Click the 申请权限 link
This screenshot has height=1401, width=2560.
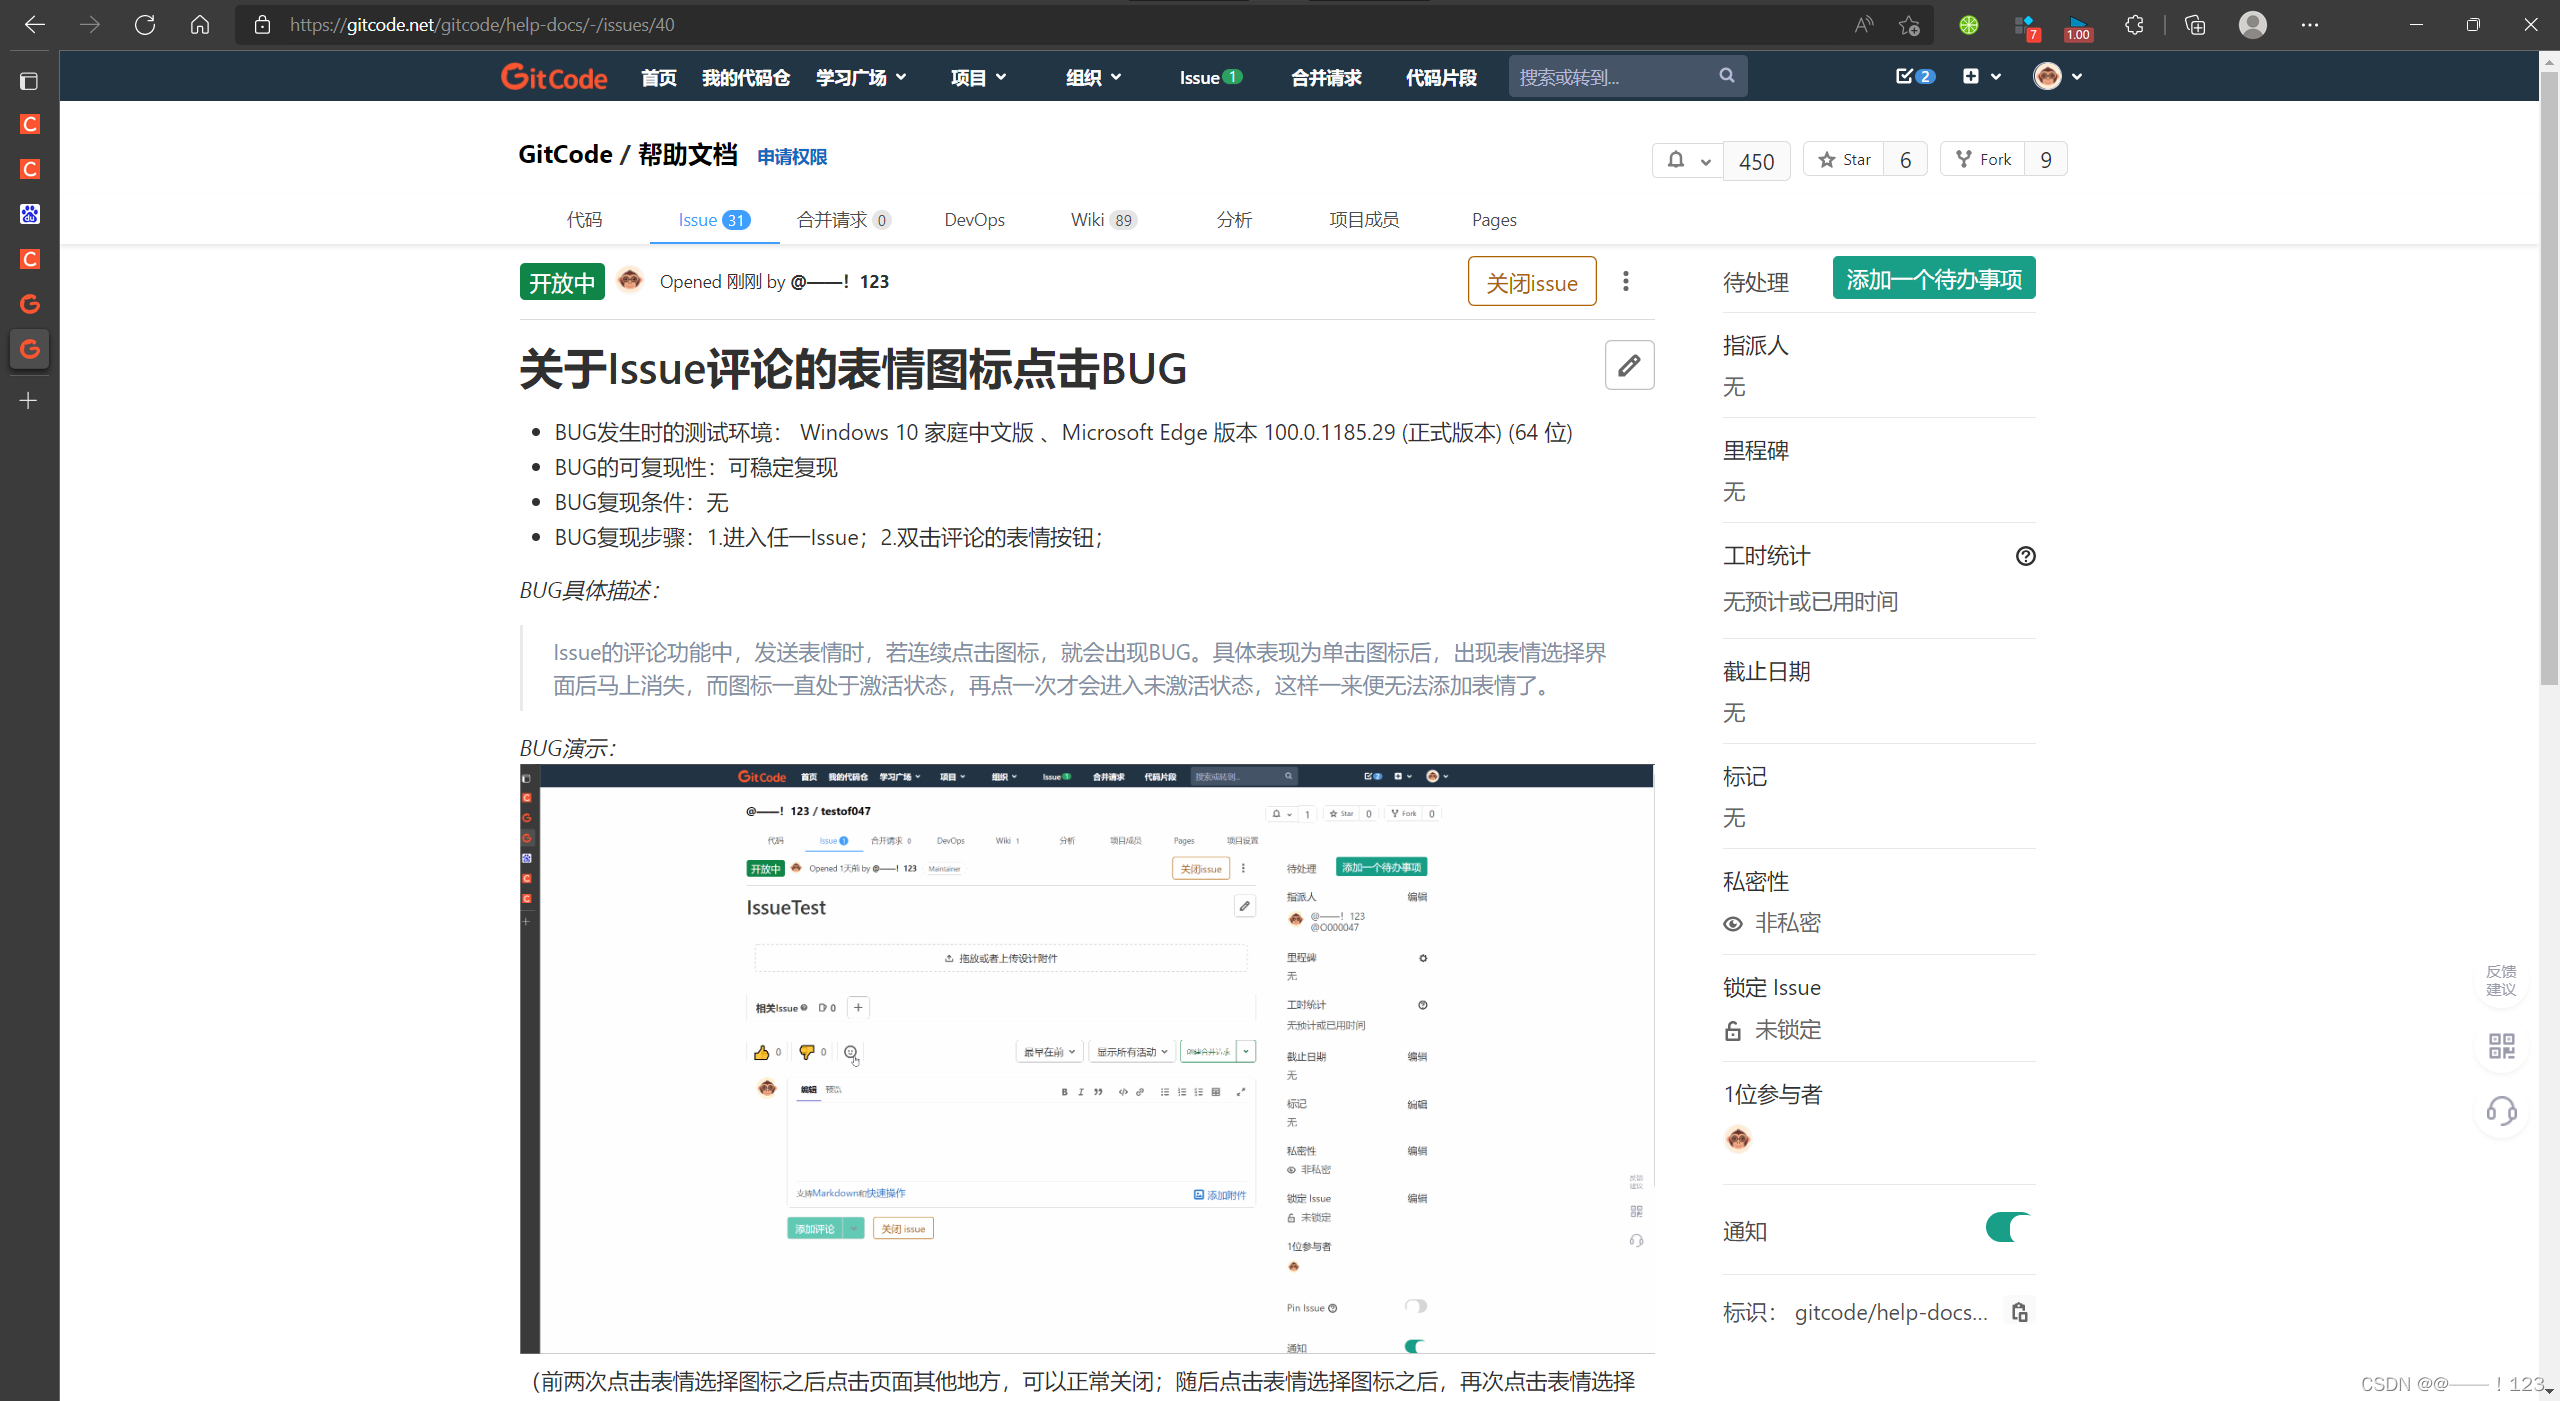(x=791, y=157)
